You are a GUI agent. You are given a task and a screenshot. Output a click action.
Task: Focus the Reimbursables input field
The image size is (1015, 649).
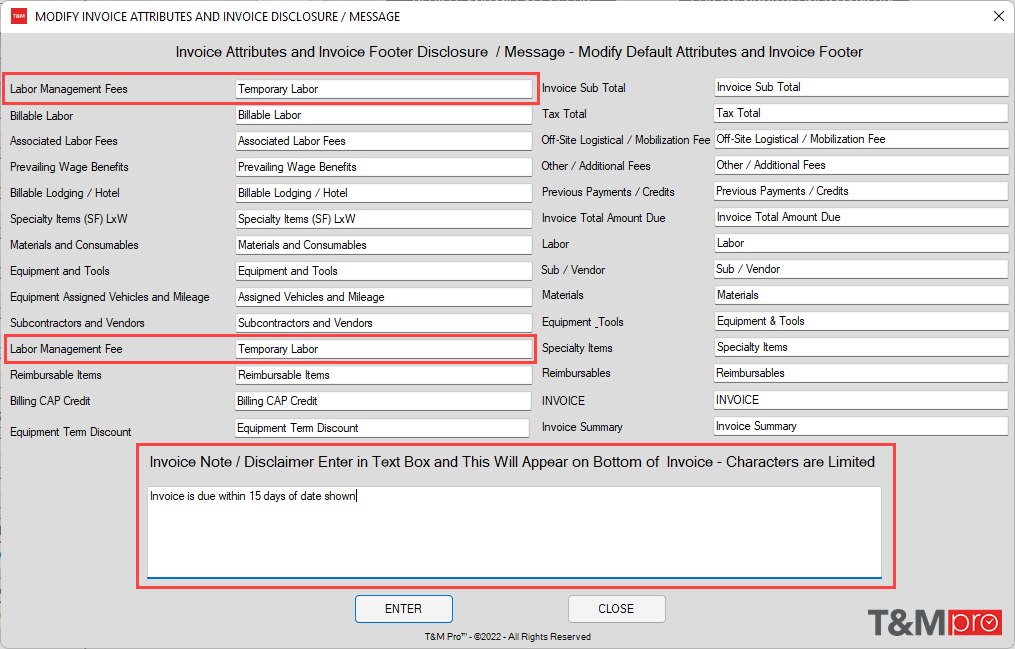point(861,373)
